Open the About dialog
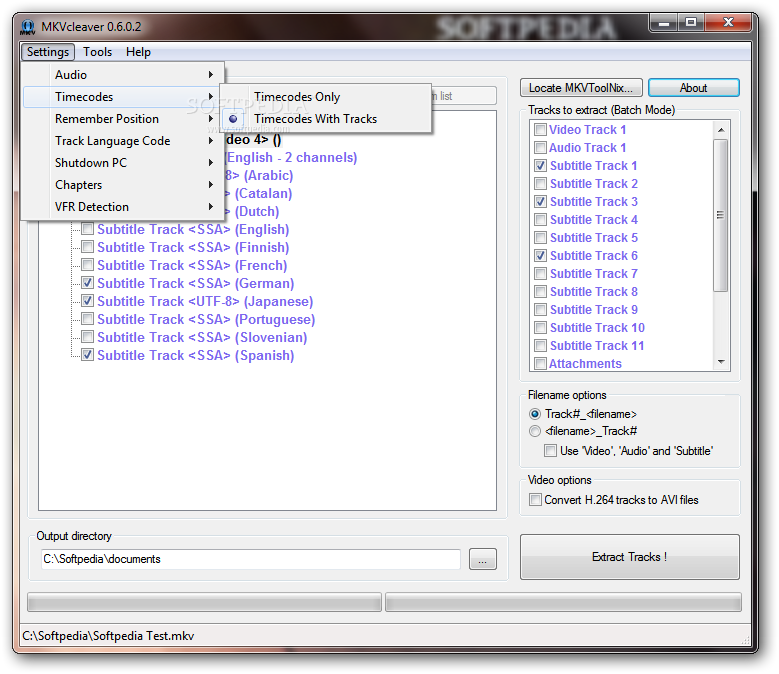The image size is (779, 674). [x=694, y=88]
